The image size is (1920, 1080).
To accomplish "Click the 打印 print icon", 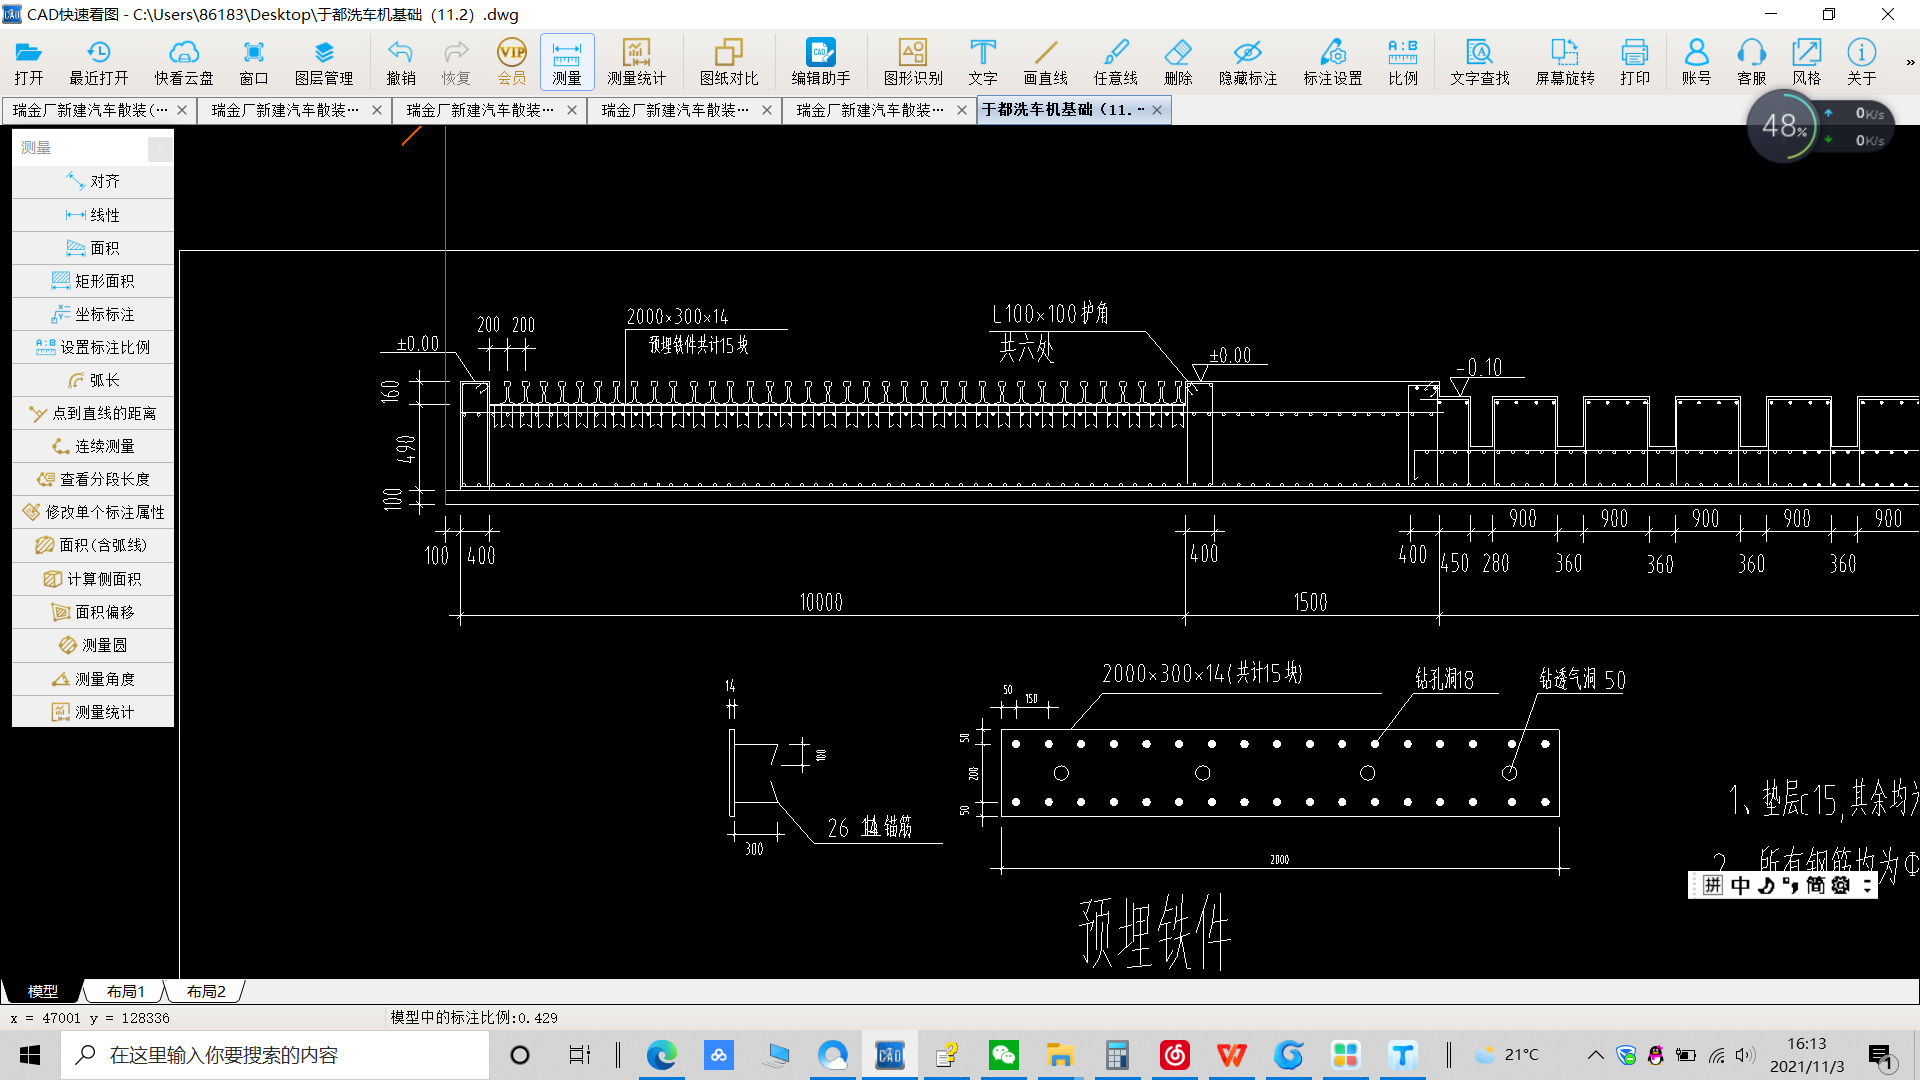I will click(x=1634, y=62).
